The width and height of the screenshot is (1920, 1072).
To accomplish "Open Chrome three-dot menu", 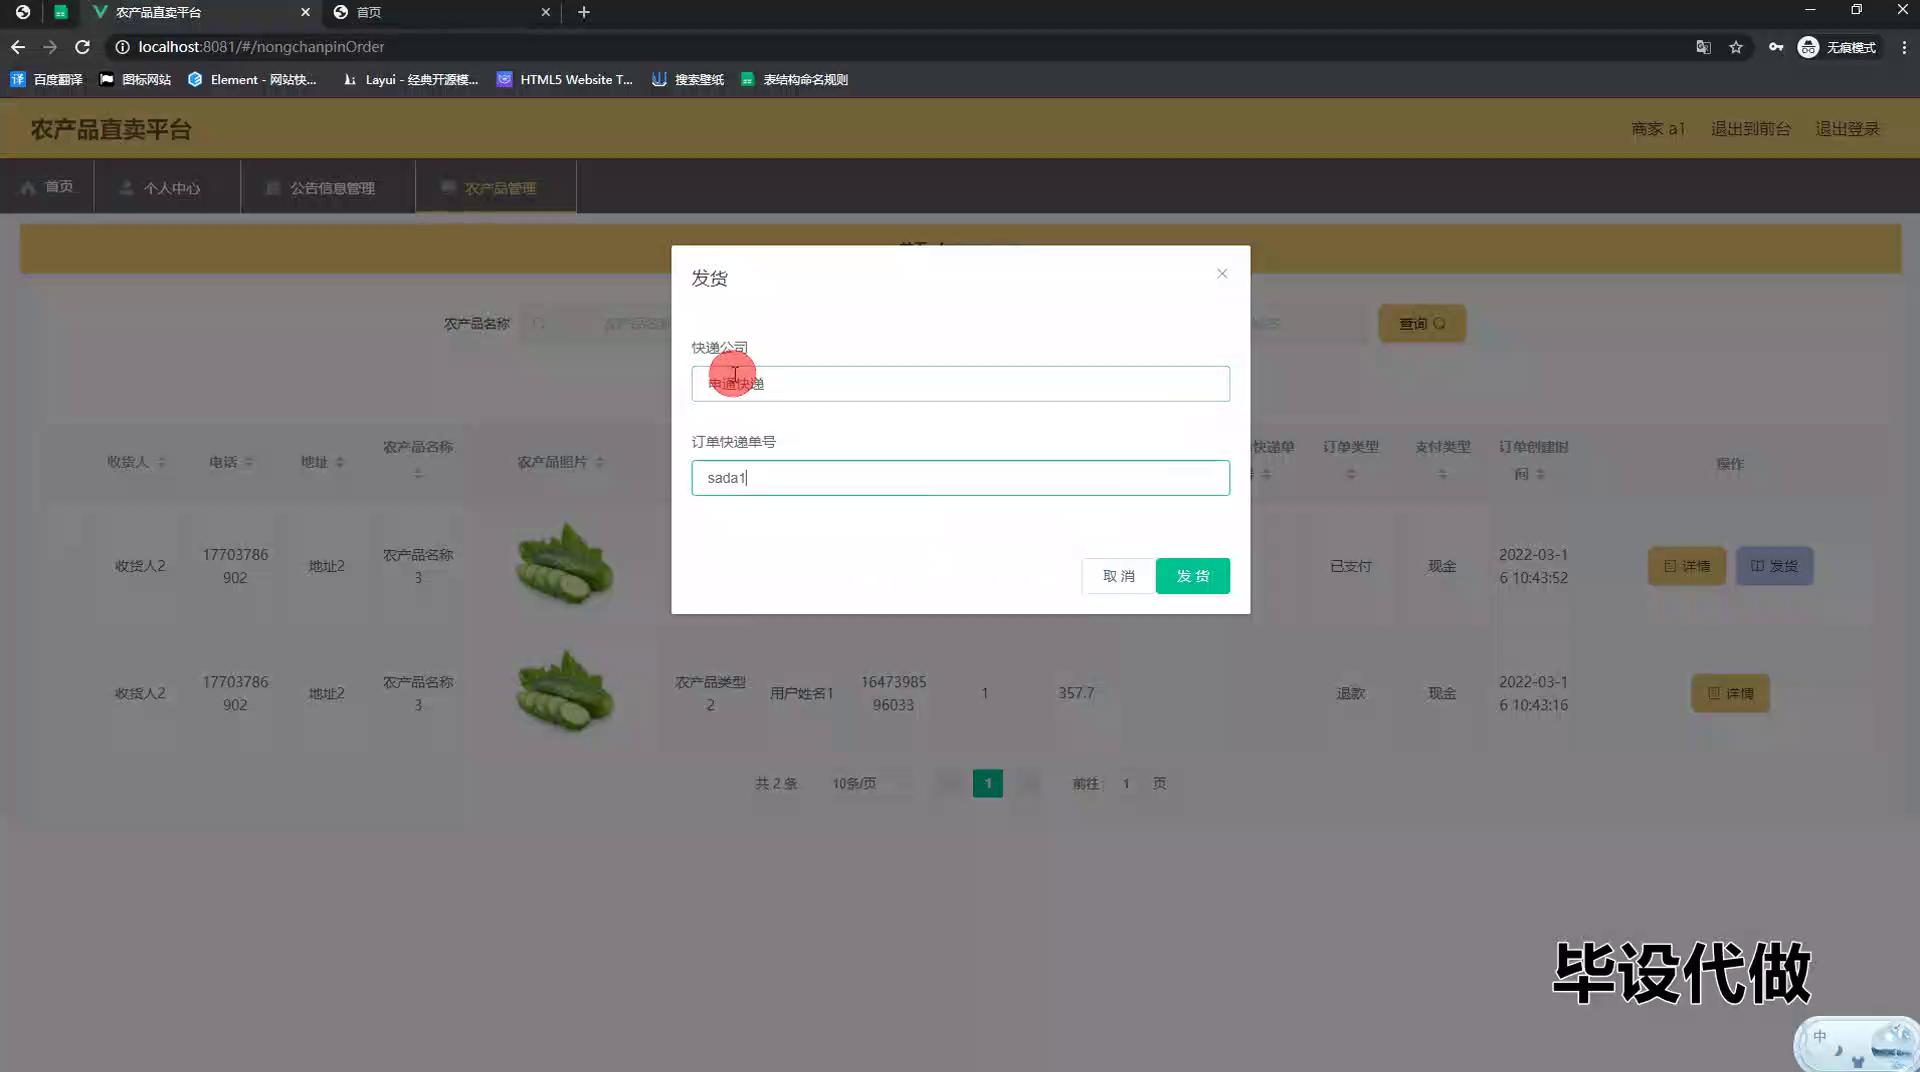I will pyautogui.click(x=1904, y=47).
